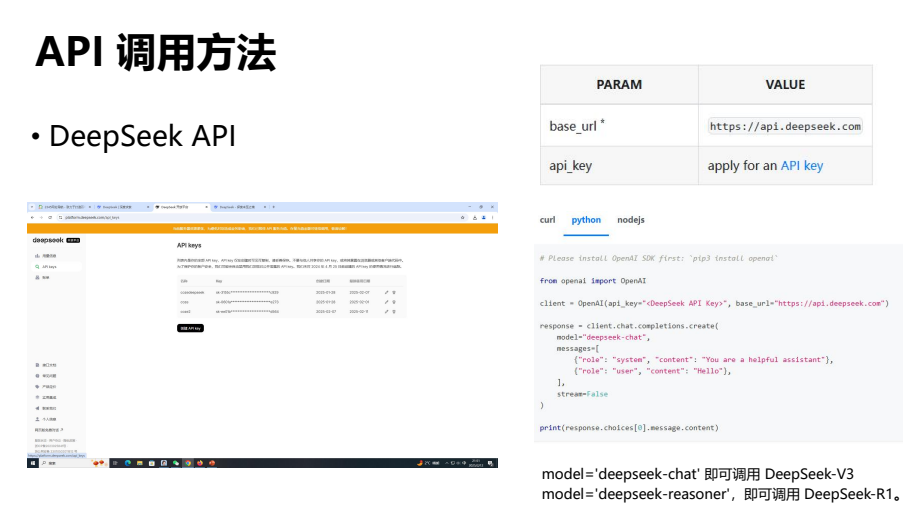
Task: Click the 'pip3 install openai' comment line
Action: coord(659,258)
